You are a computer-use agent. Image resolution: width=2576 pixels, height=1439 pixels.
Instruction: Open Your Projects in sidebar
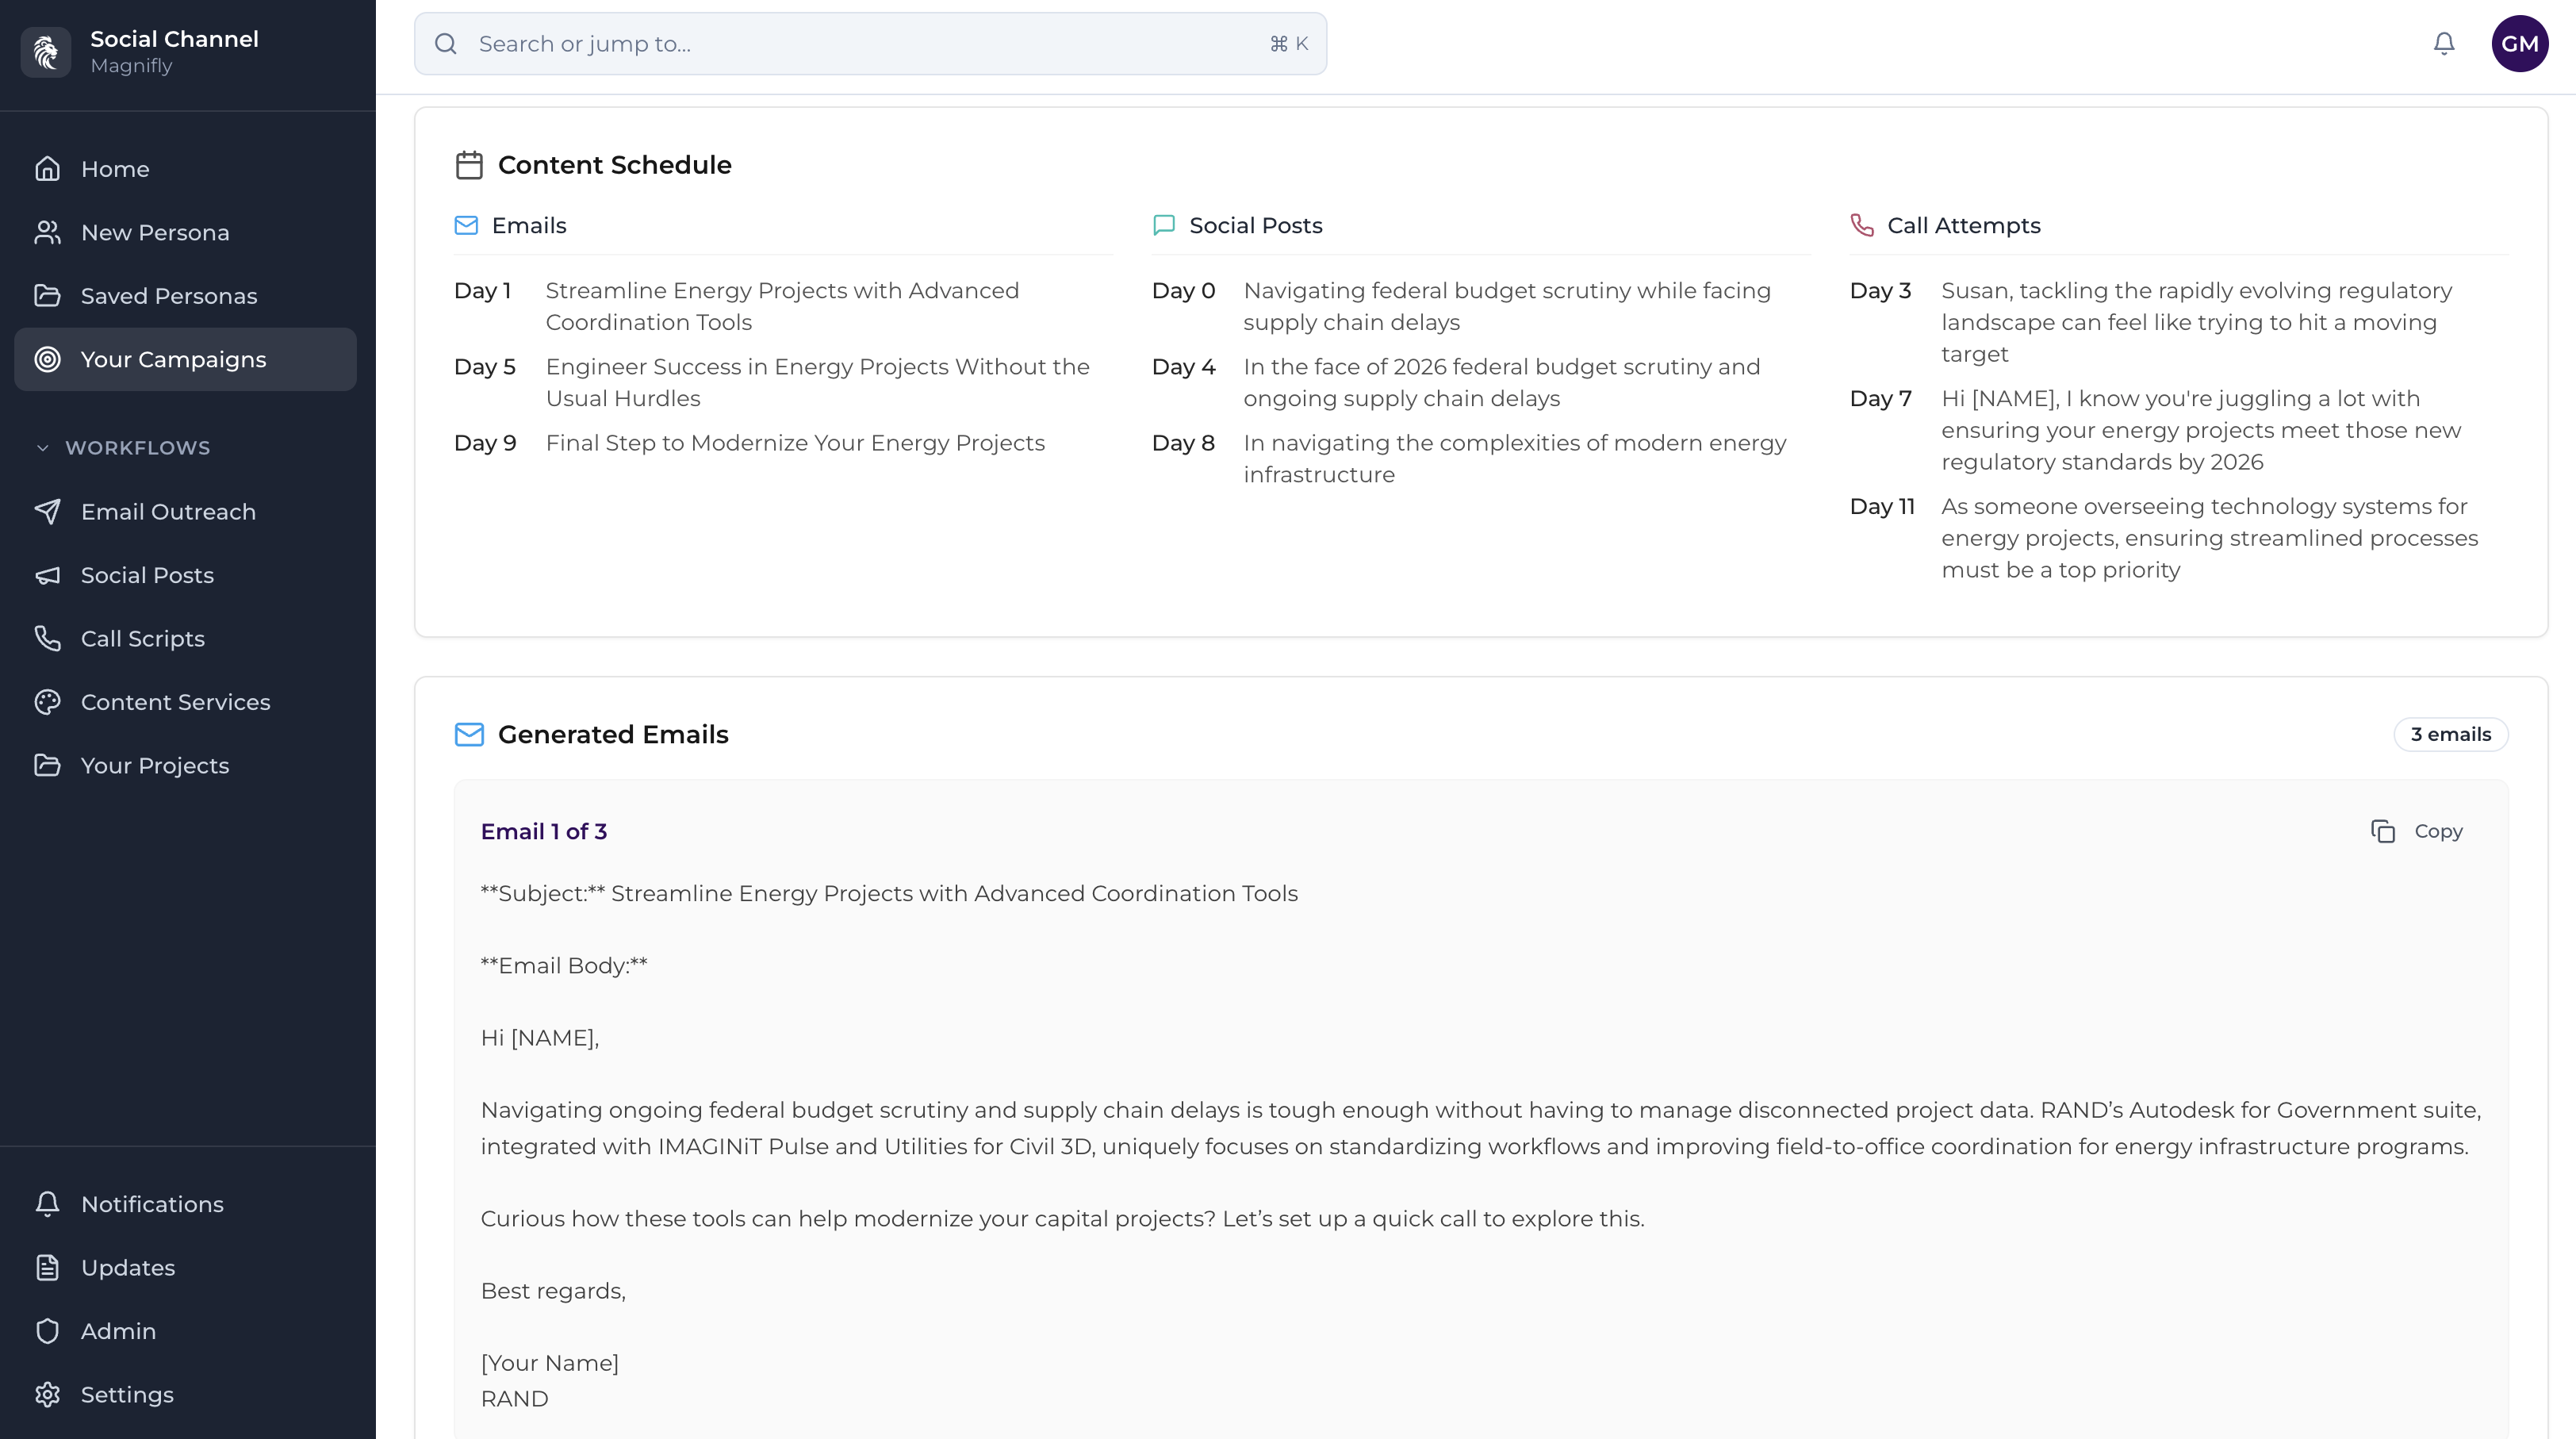coord(154,765)
